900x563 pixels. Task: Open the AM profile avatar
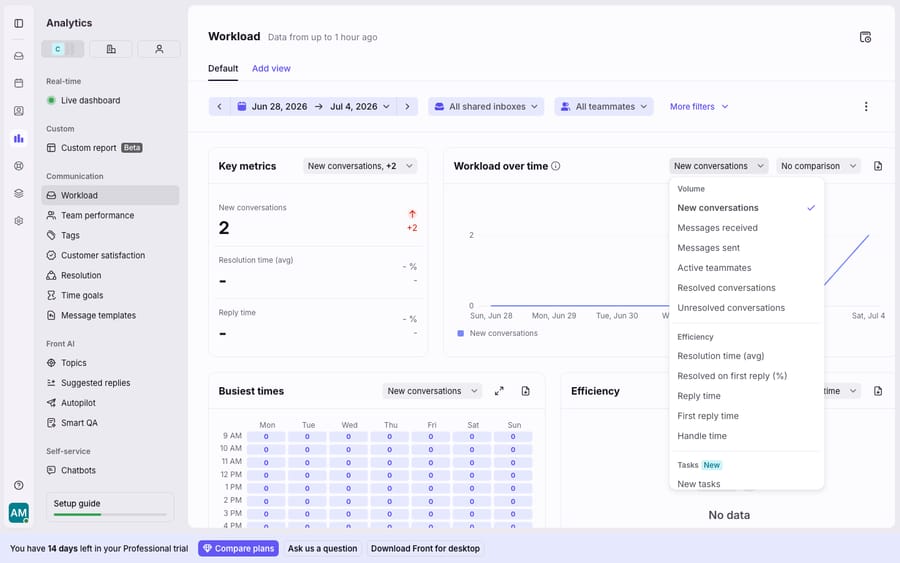19,513
